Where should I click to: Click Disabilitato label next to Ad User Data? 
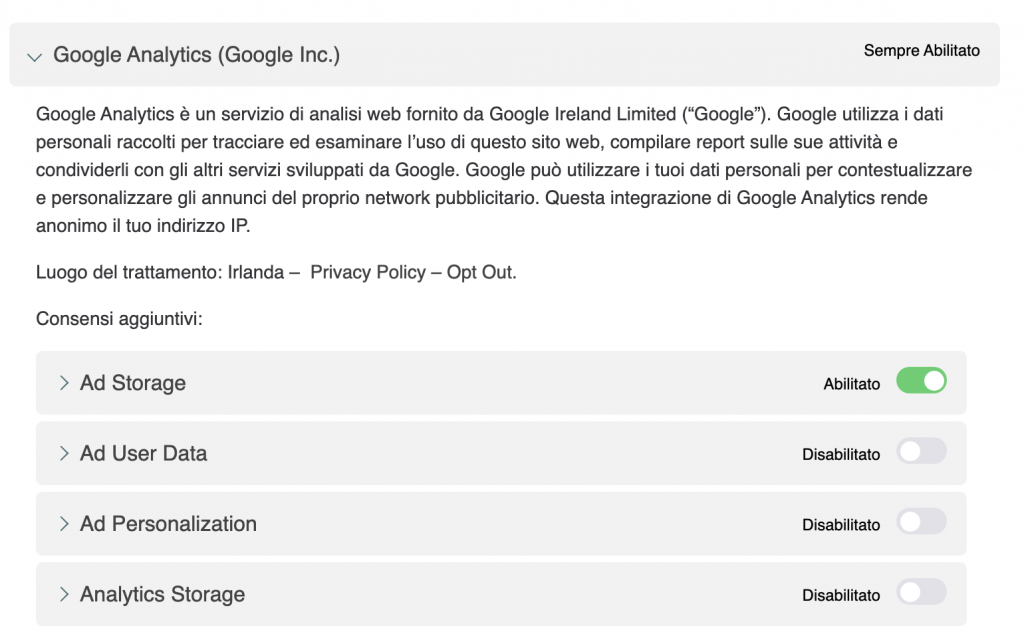click(841, 455)
